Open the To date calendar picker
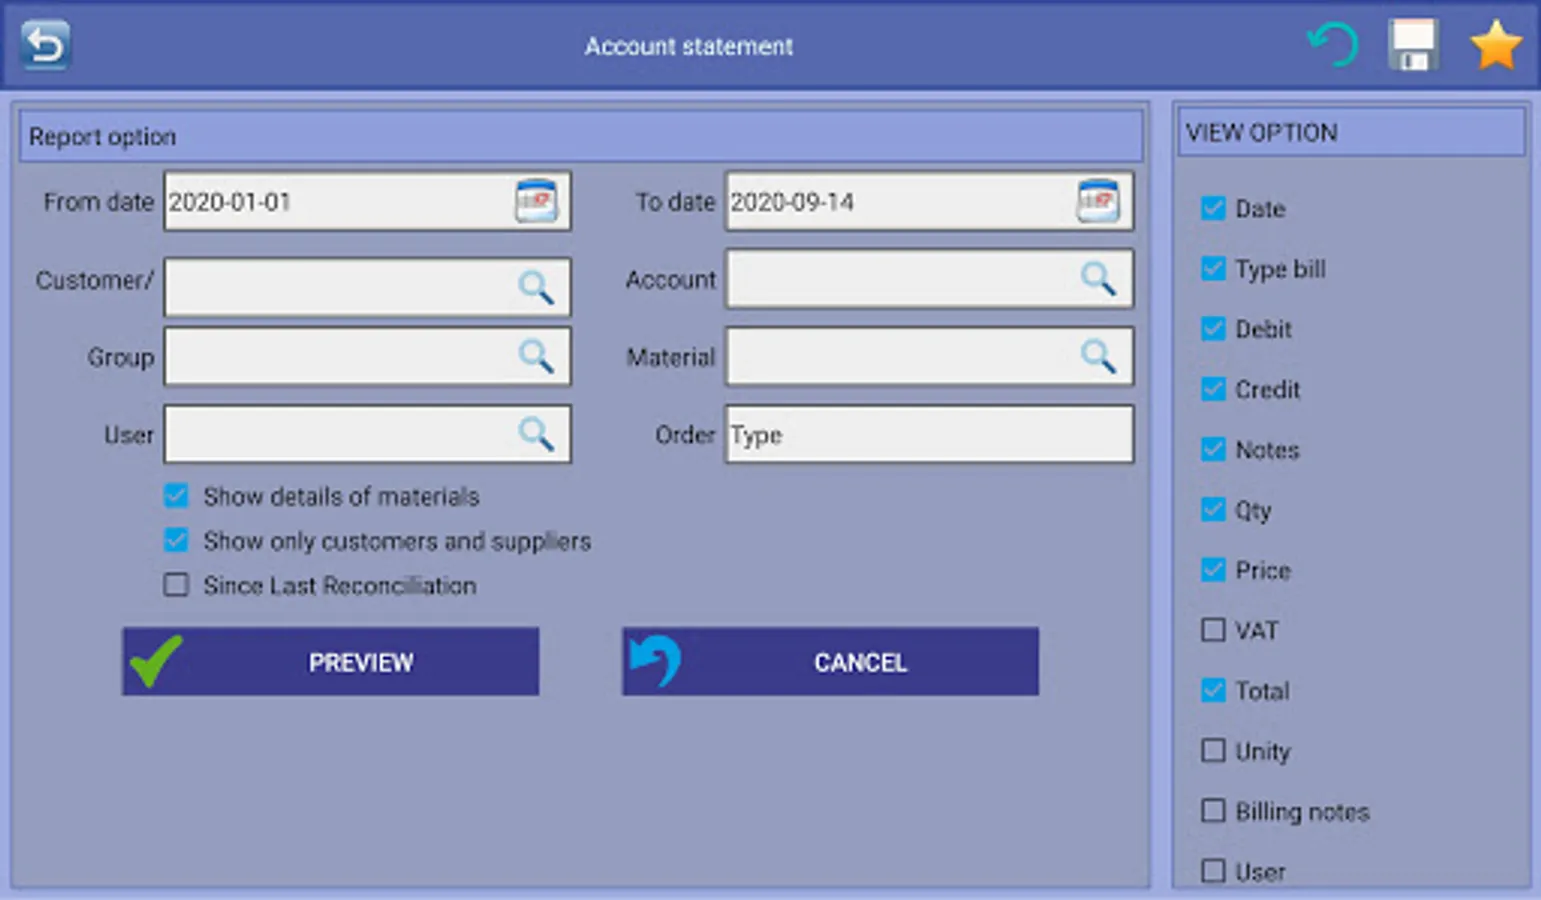 1098,201
